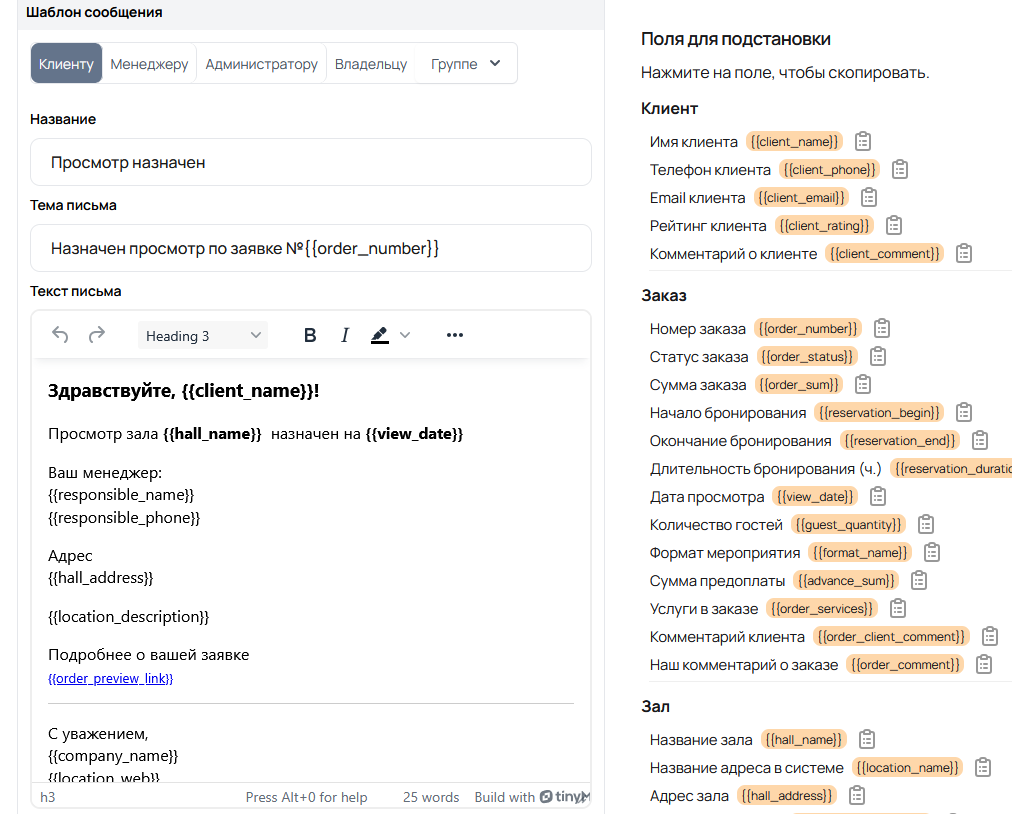
Task: Click the h3 element path in statusbar
Action: click(47, 797)
